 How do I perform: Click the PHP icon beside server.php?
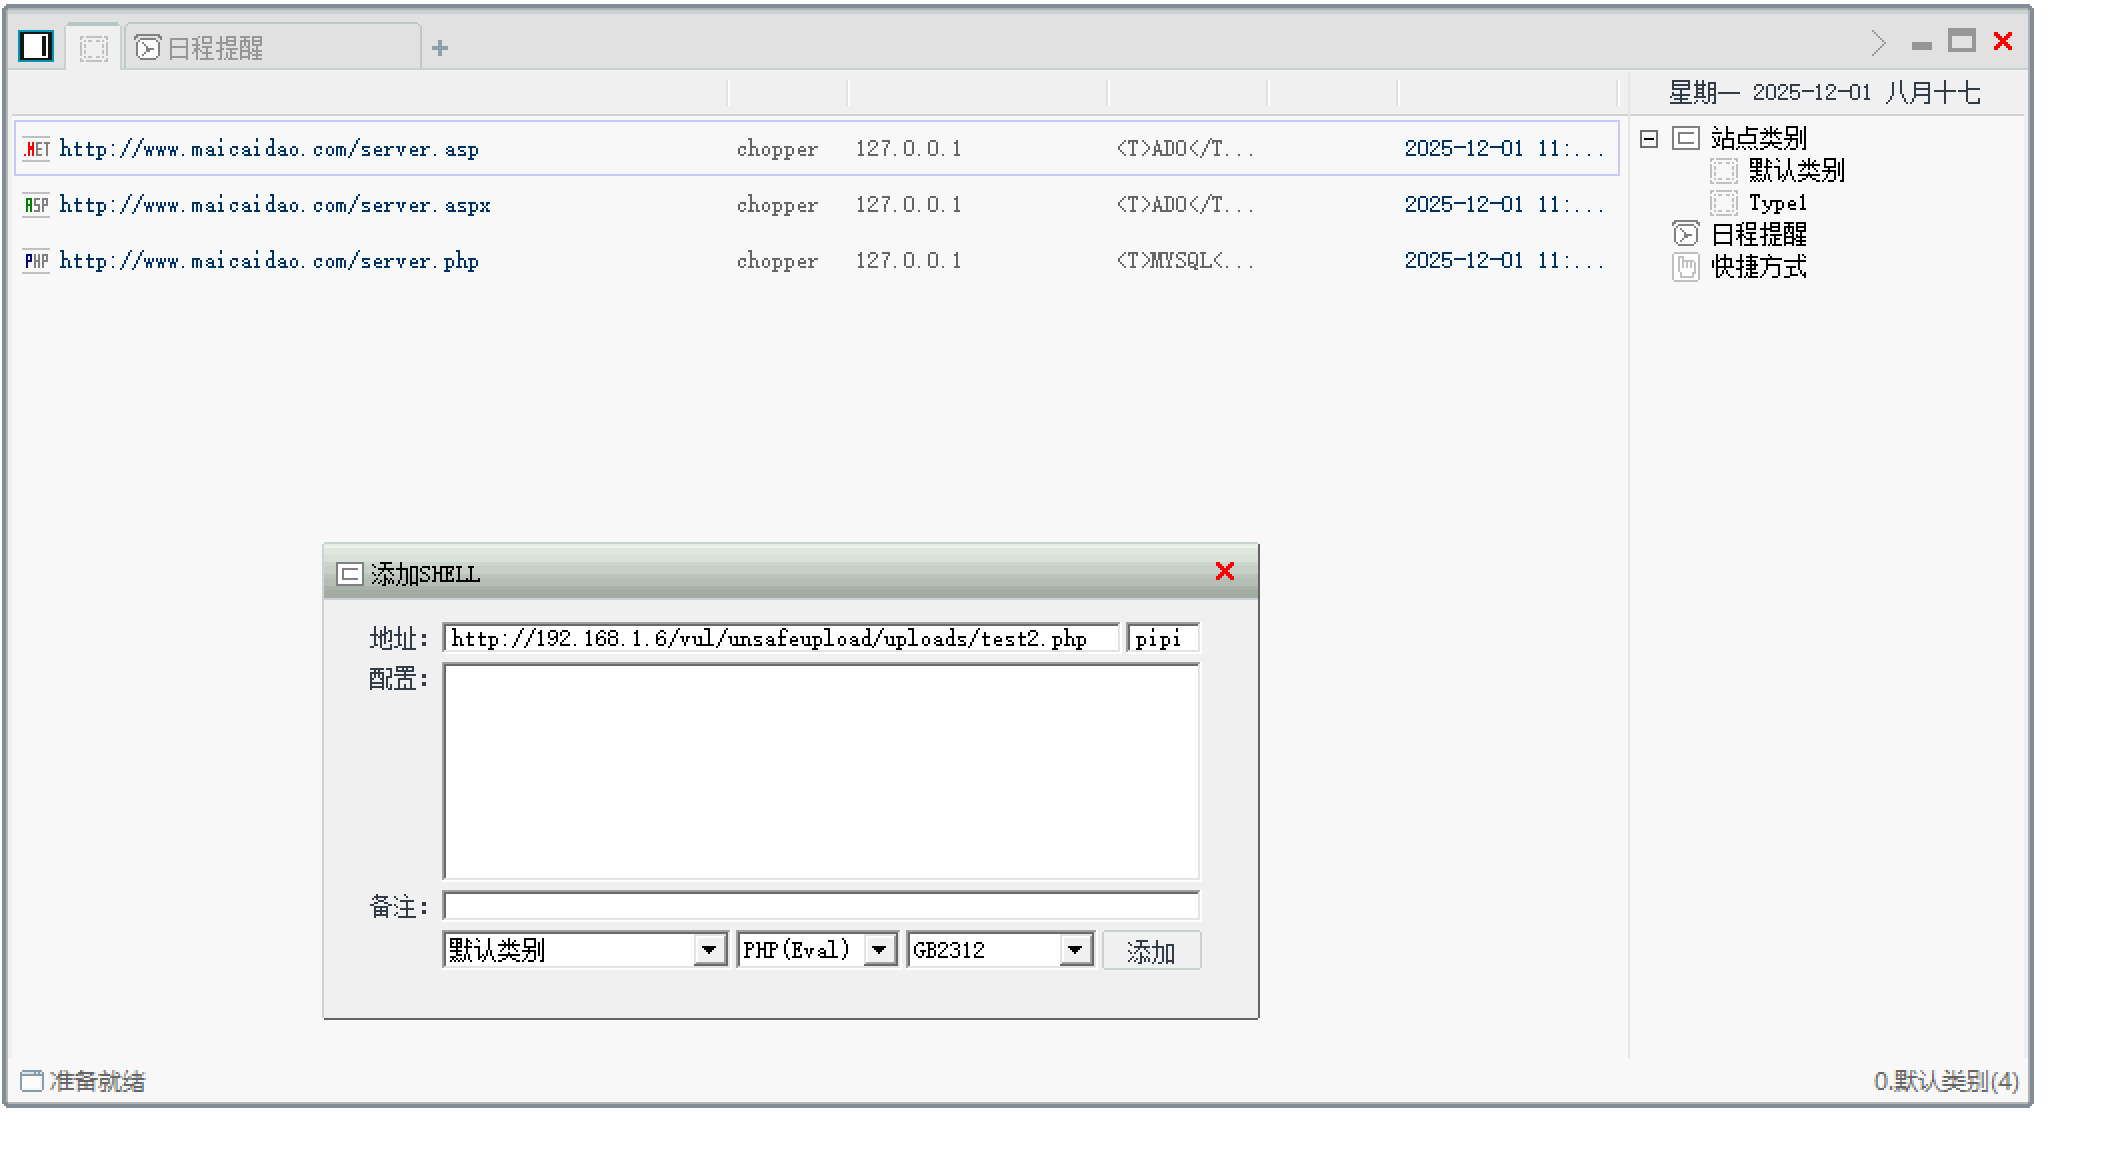click(36, 261)
